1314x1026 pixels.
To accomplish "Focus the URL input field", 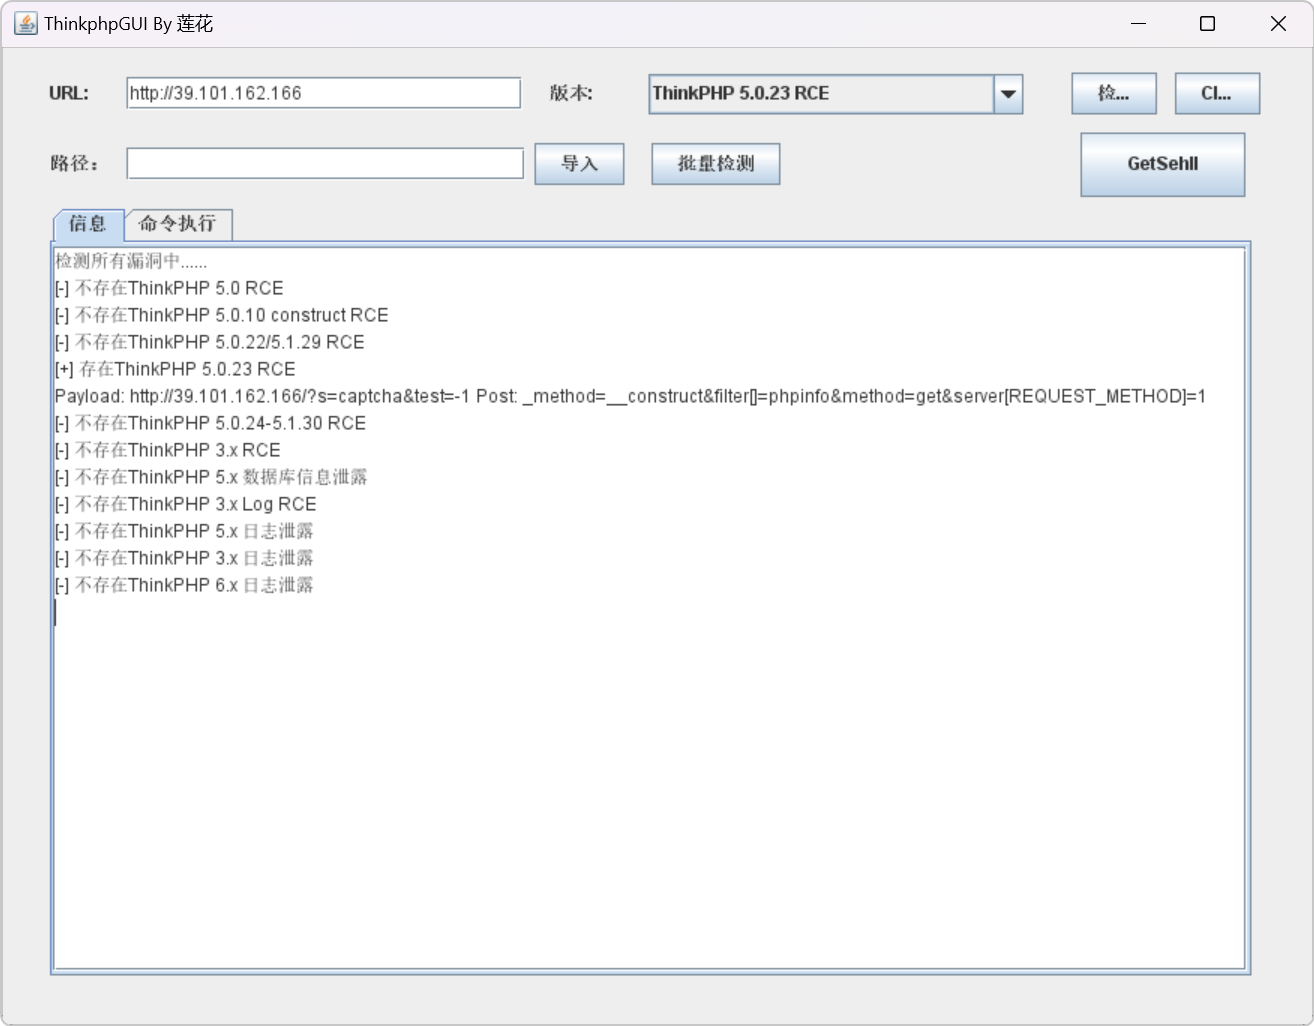I will tap(324, 93).
